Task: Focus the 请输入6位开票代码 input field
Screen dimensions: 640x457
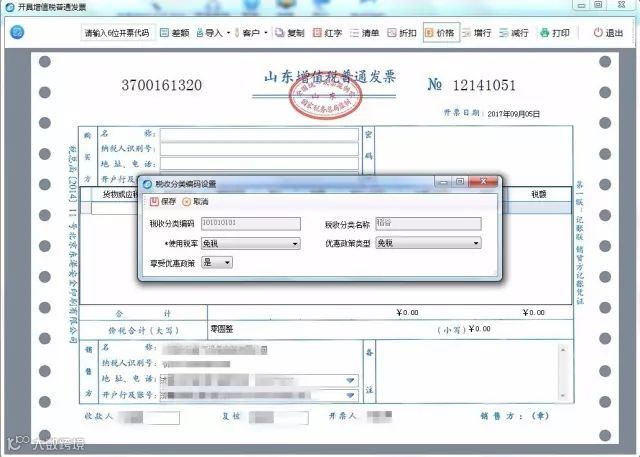Action: tap(118, 33)
